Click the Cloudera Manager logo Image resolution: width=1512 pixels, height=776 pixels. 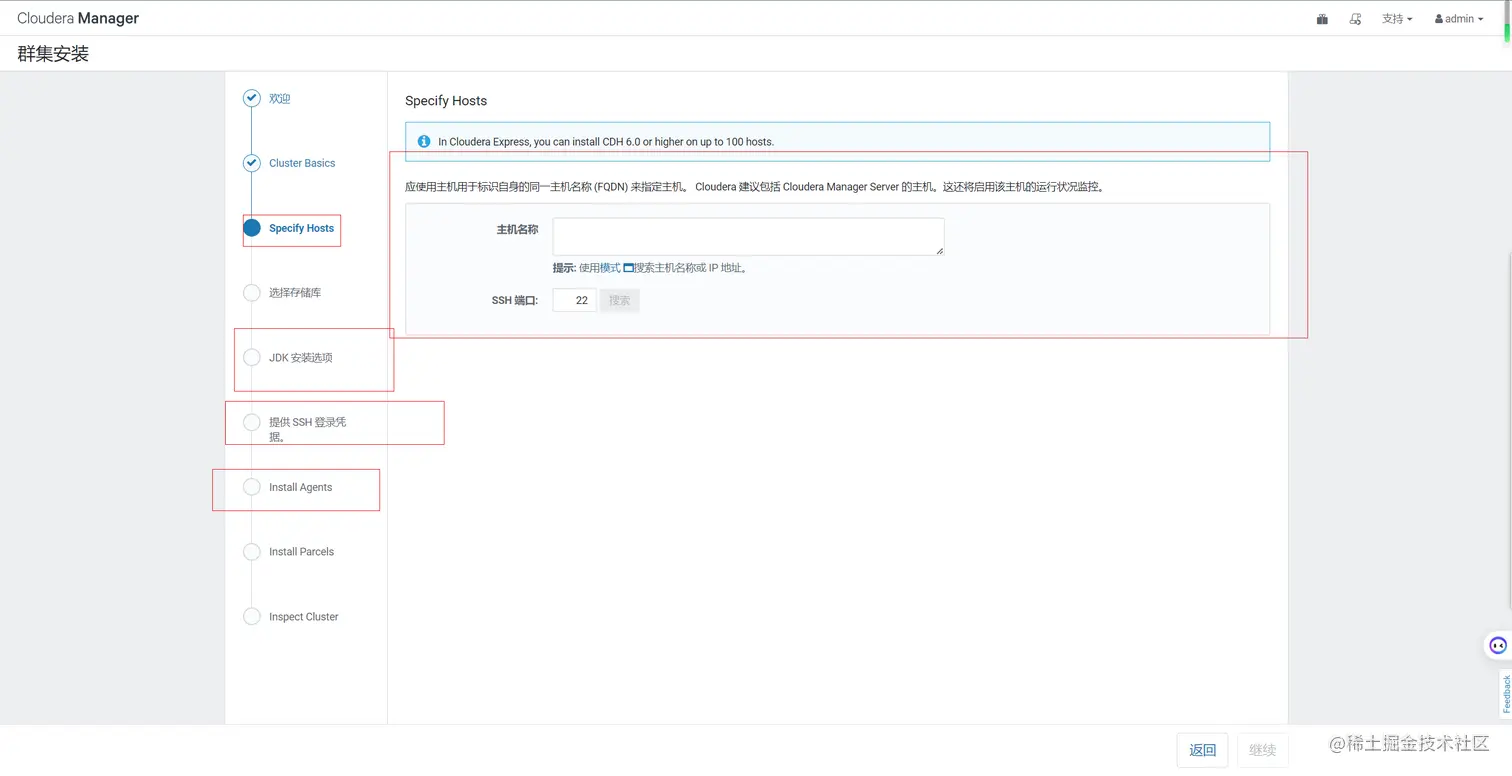point(78,18)
